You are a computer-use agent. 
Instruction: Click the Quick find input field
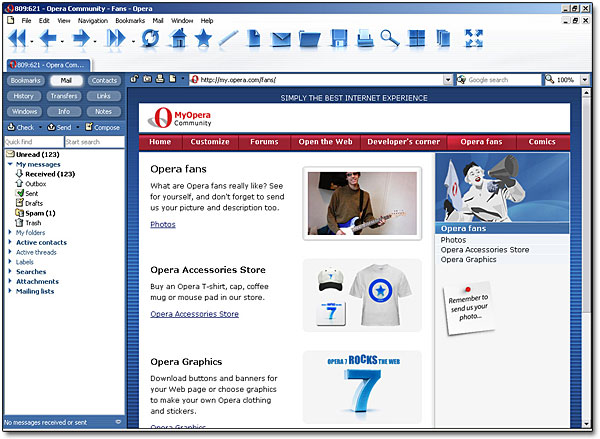pyautogui.click(x=34, y=142)
